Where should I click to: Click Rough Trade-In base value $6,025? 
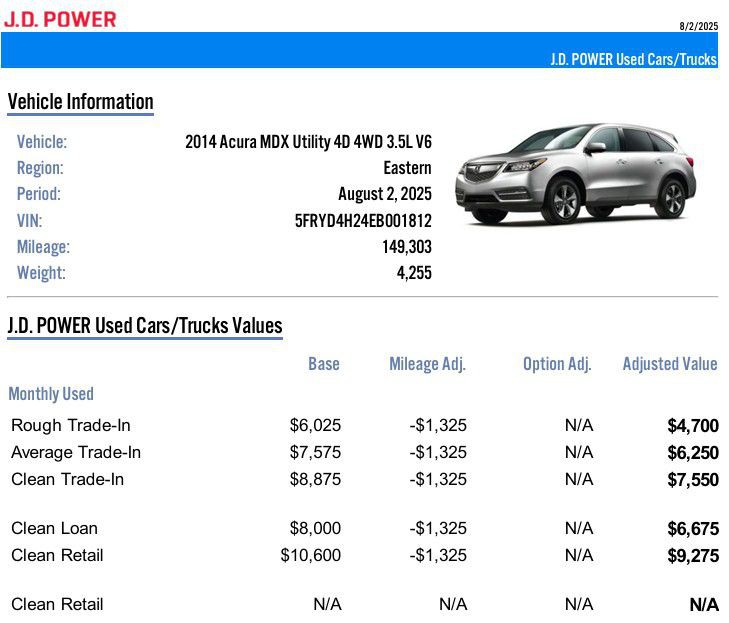315,425
